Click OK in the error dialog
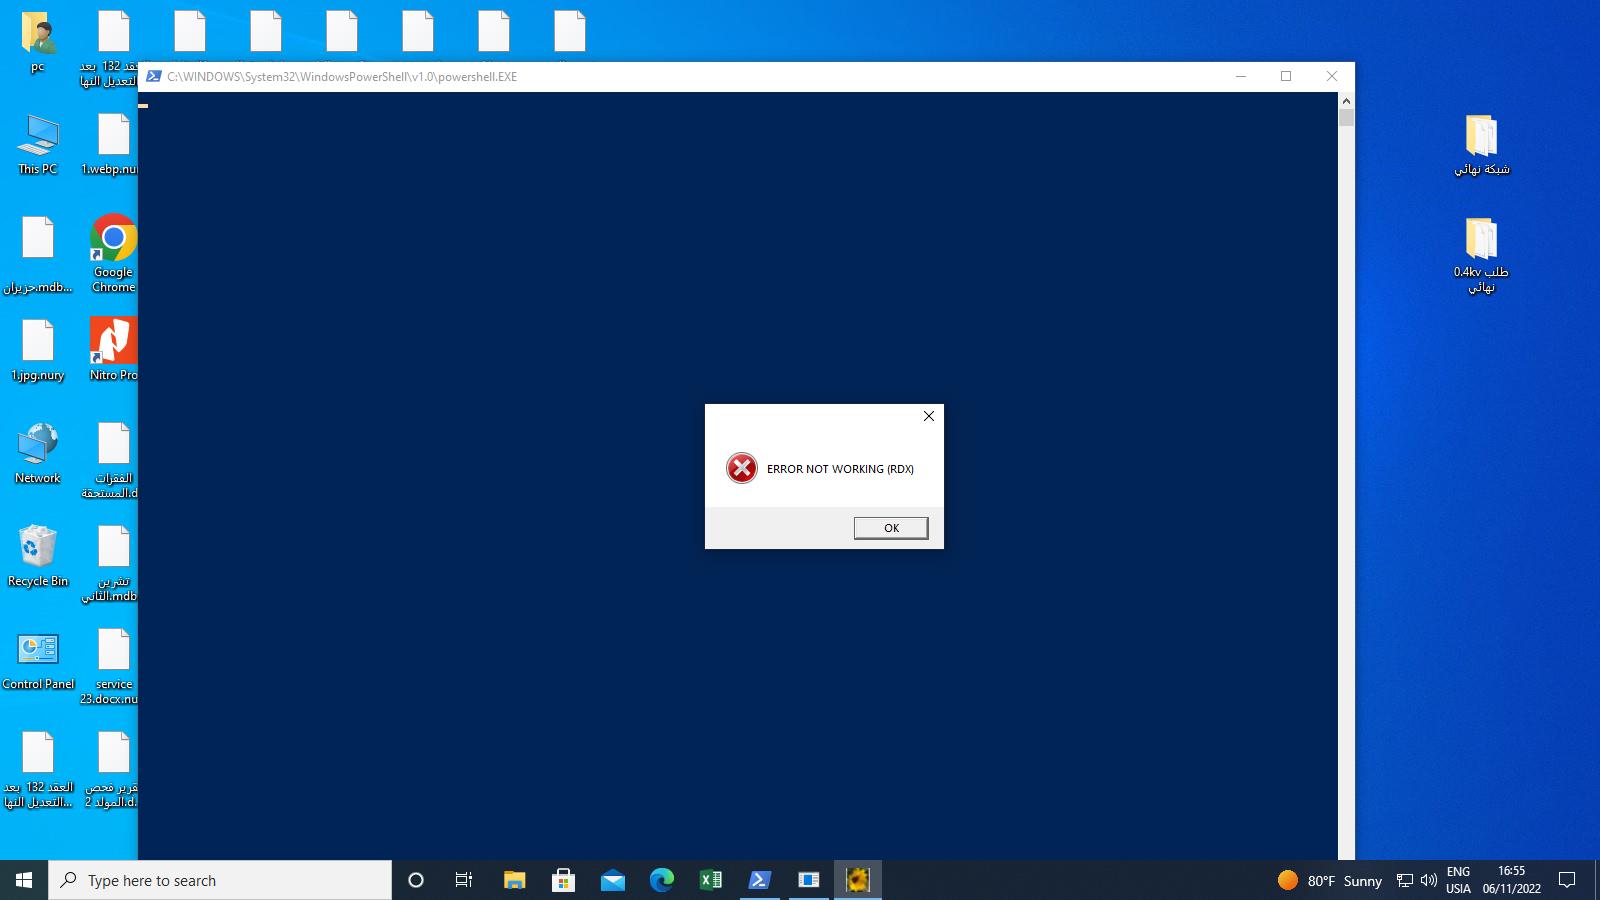1600x900 pixels. [x=890, y=528]
